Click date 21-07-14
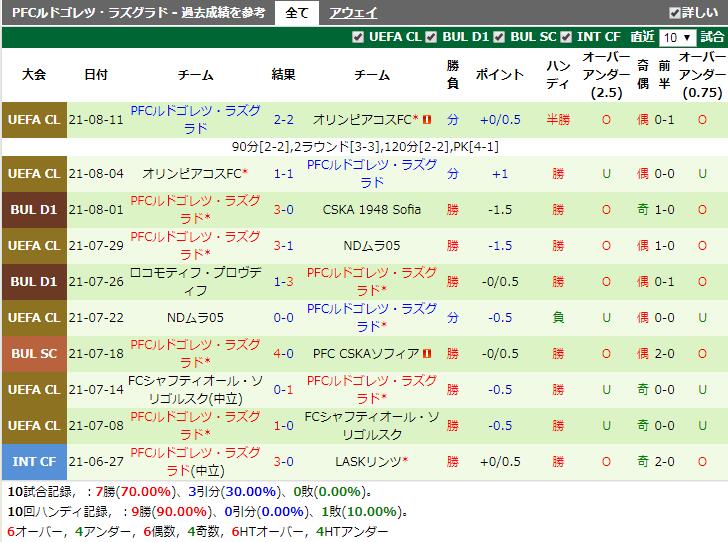 96,390
